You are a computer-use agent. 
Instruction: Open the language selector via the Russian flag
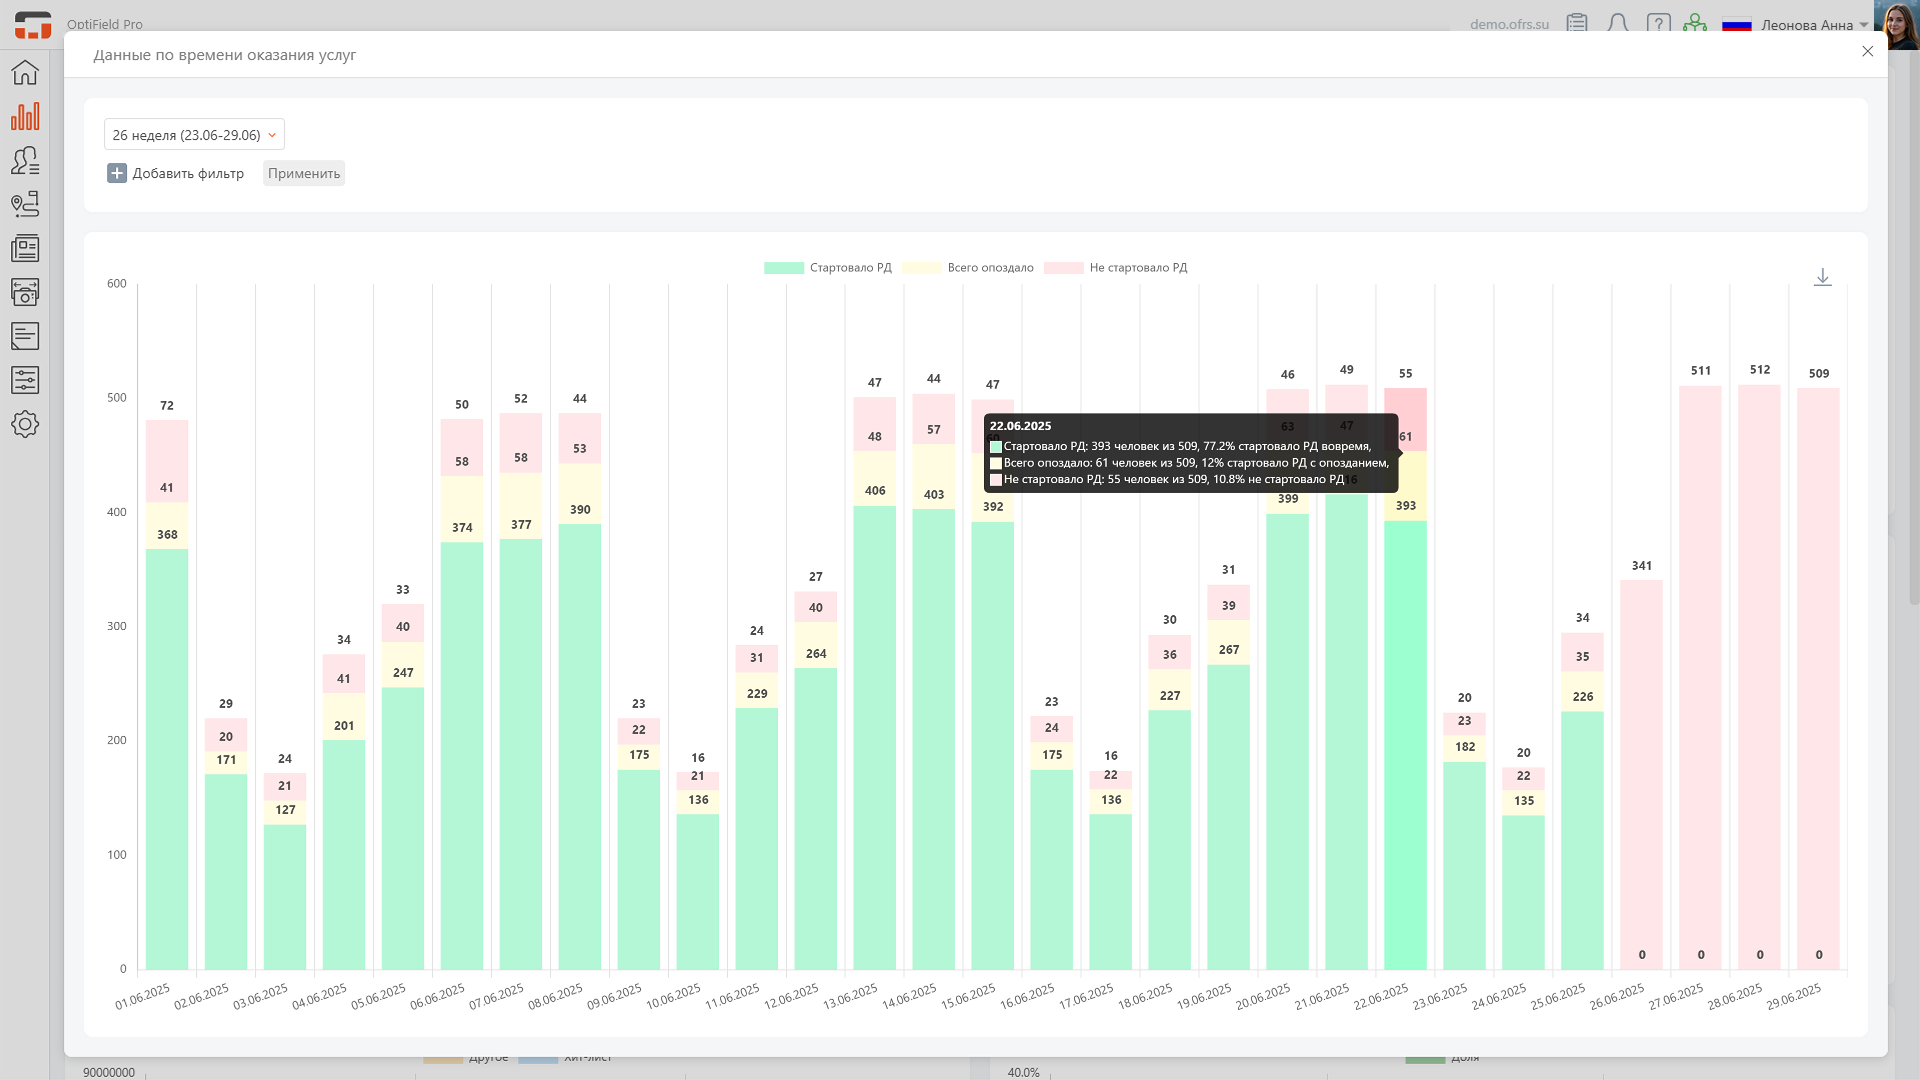point(1737,25)
